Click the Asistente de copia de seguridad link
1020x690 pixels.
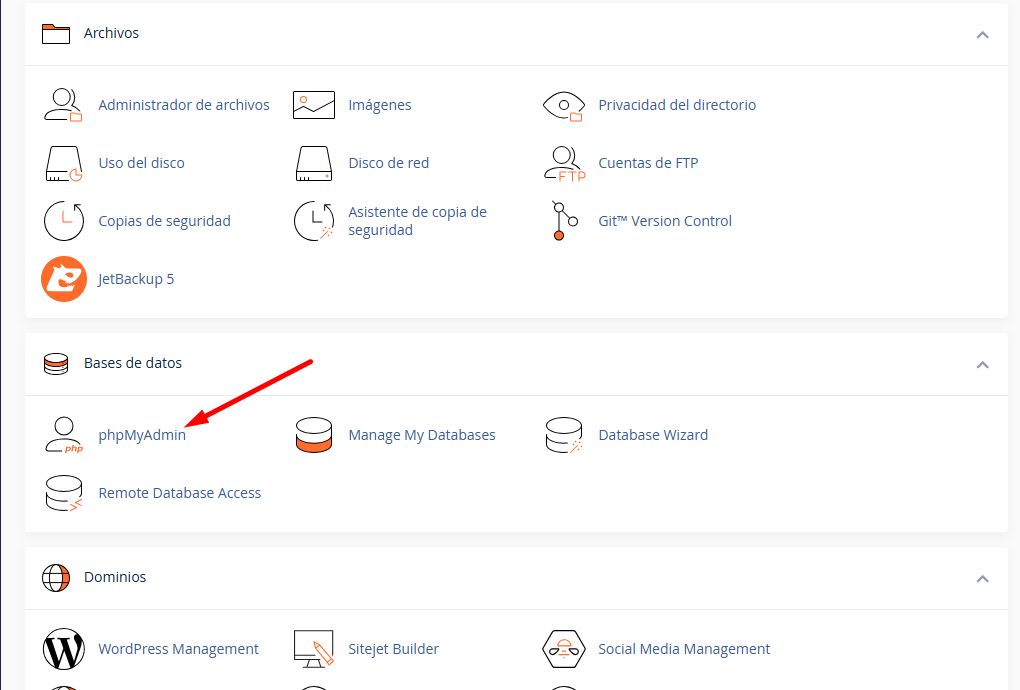(417, 220)
